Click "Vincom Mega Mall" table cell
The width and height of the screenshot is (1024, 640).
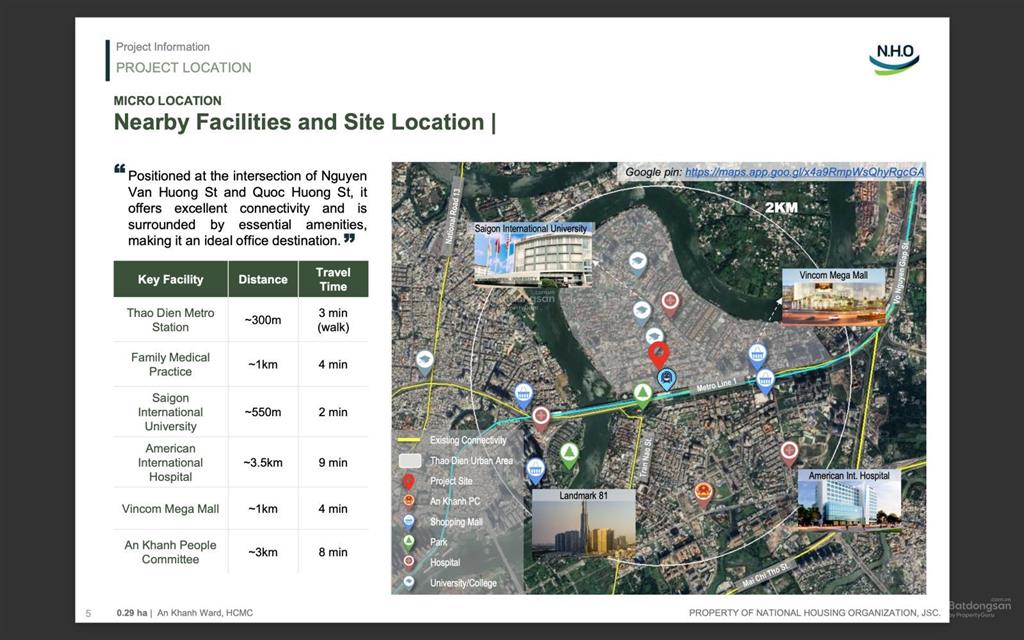pyautogui.click(x=170, y=509)
